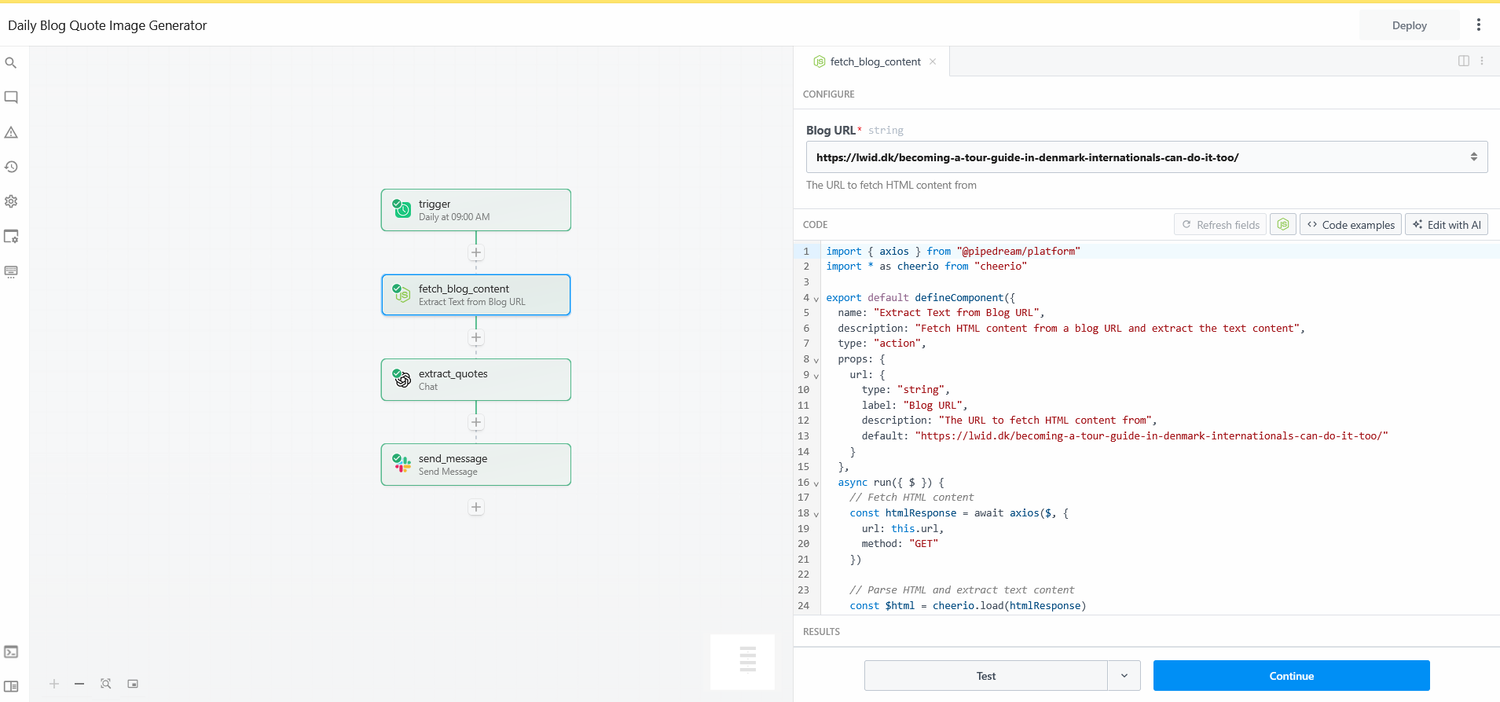1500x702 pixels.
Task: Click the split view icon near the tab
Action: click(x=1464, y=61)
